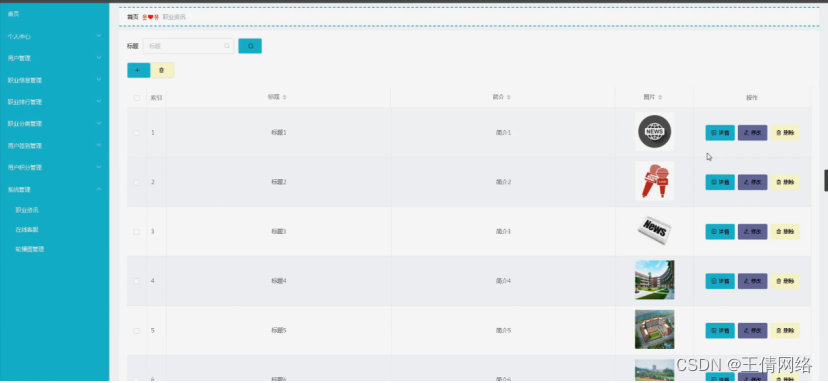The height and width of the screenshot is (383, 828).
Task: Click the dark vertical scrollbar handle
Action: tap(826, 181)
